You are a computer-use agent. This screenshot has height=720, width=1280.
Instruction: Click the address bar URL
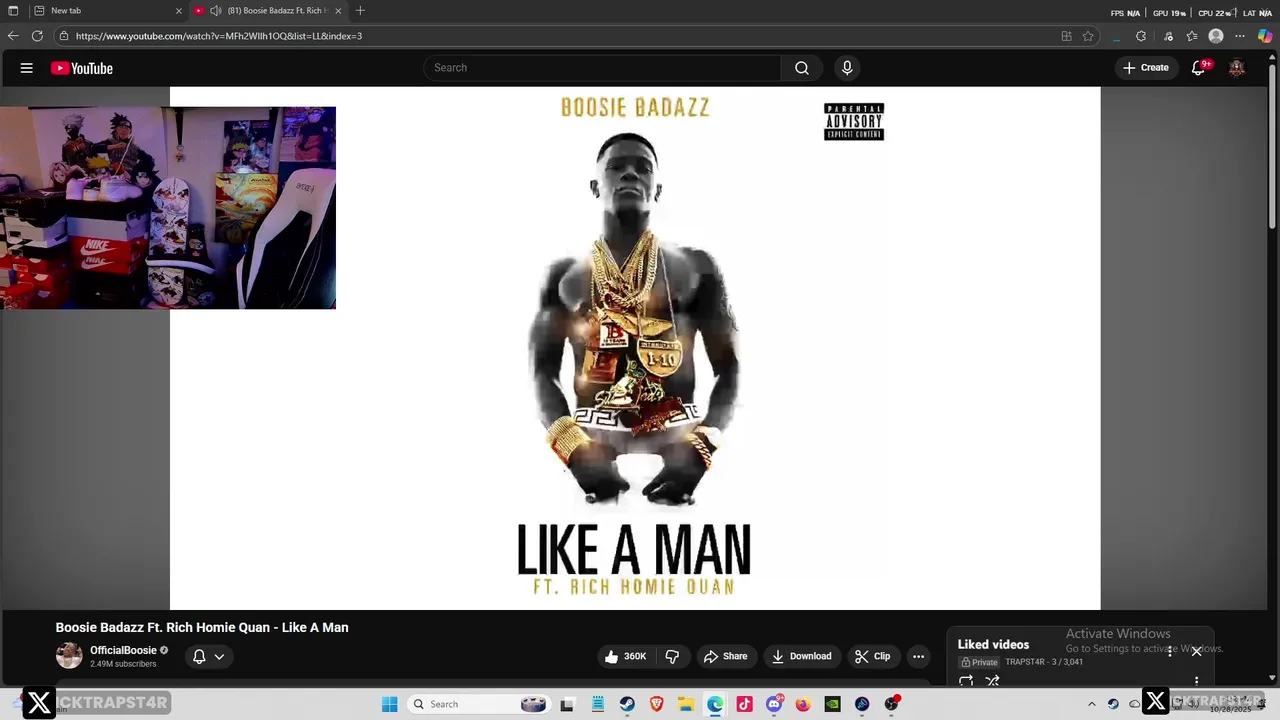pyautogui.click(x=219, y=36)
